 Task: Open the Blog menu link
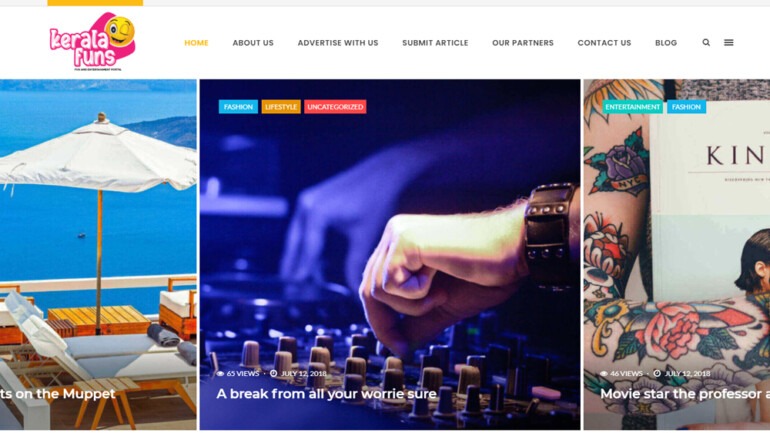point(666,43)
